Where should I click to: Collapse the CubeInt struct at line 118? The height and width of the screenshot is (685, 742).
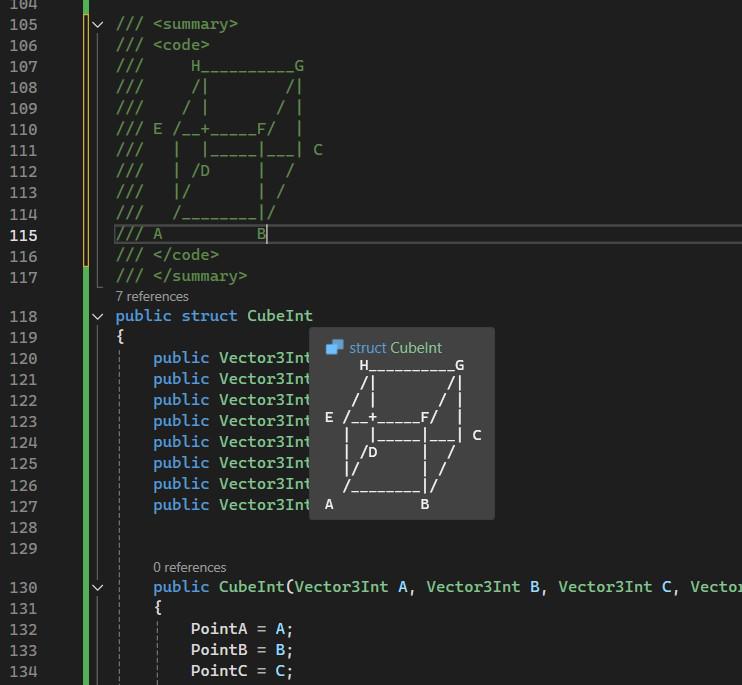tap(97, 316)
